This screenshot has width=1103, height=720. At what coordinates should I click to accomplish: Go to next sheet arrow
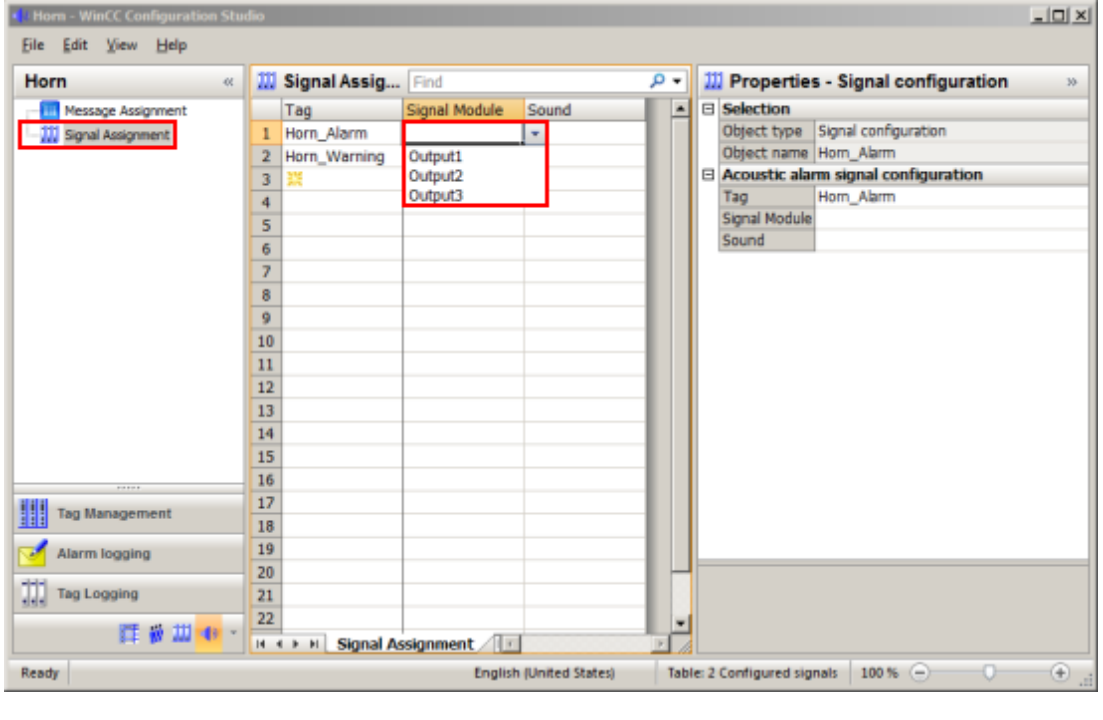pyautogui.click(x=295, y=643)
